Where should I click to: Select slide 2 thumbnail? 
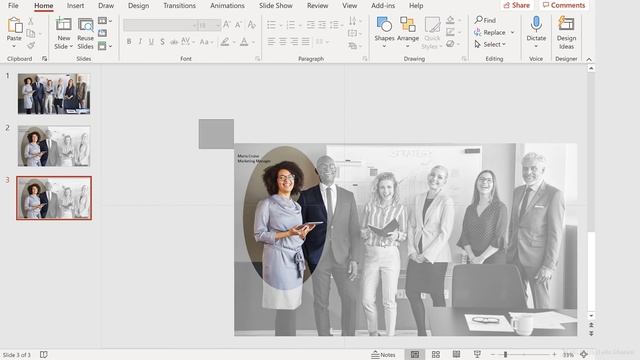[54, 146]
